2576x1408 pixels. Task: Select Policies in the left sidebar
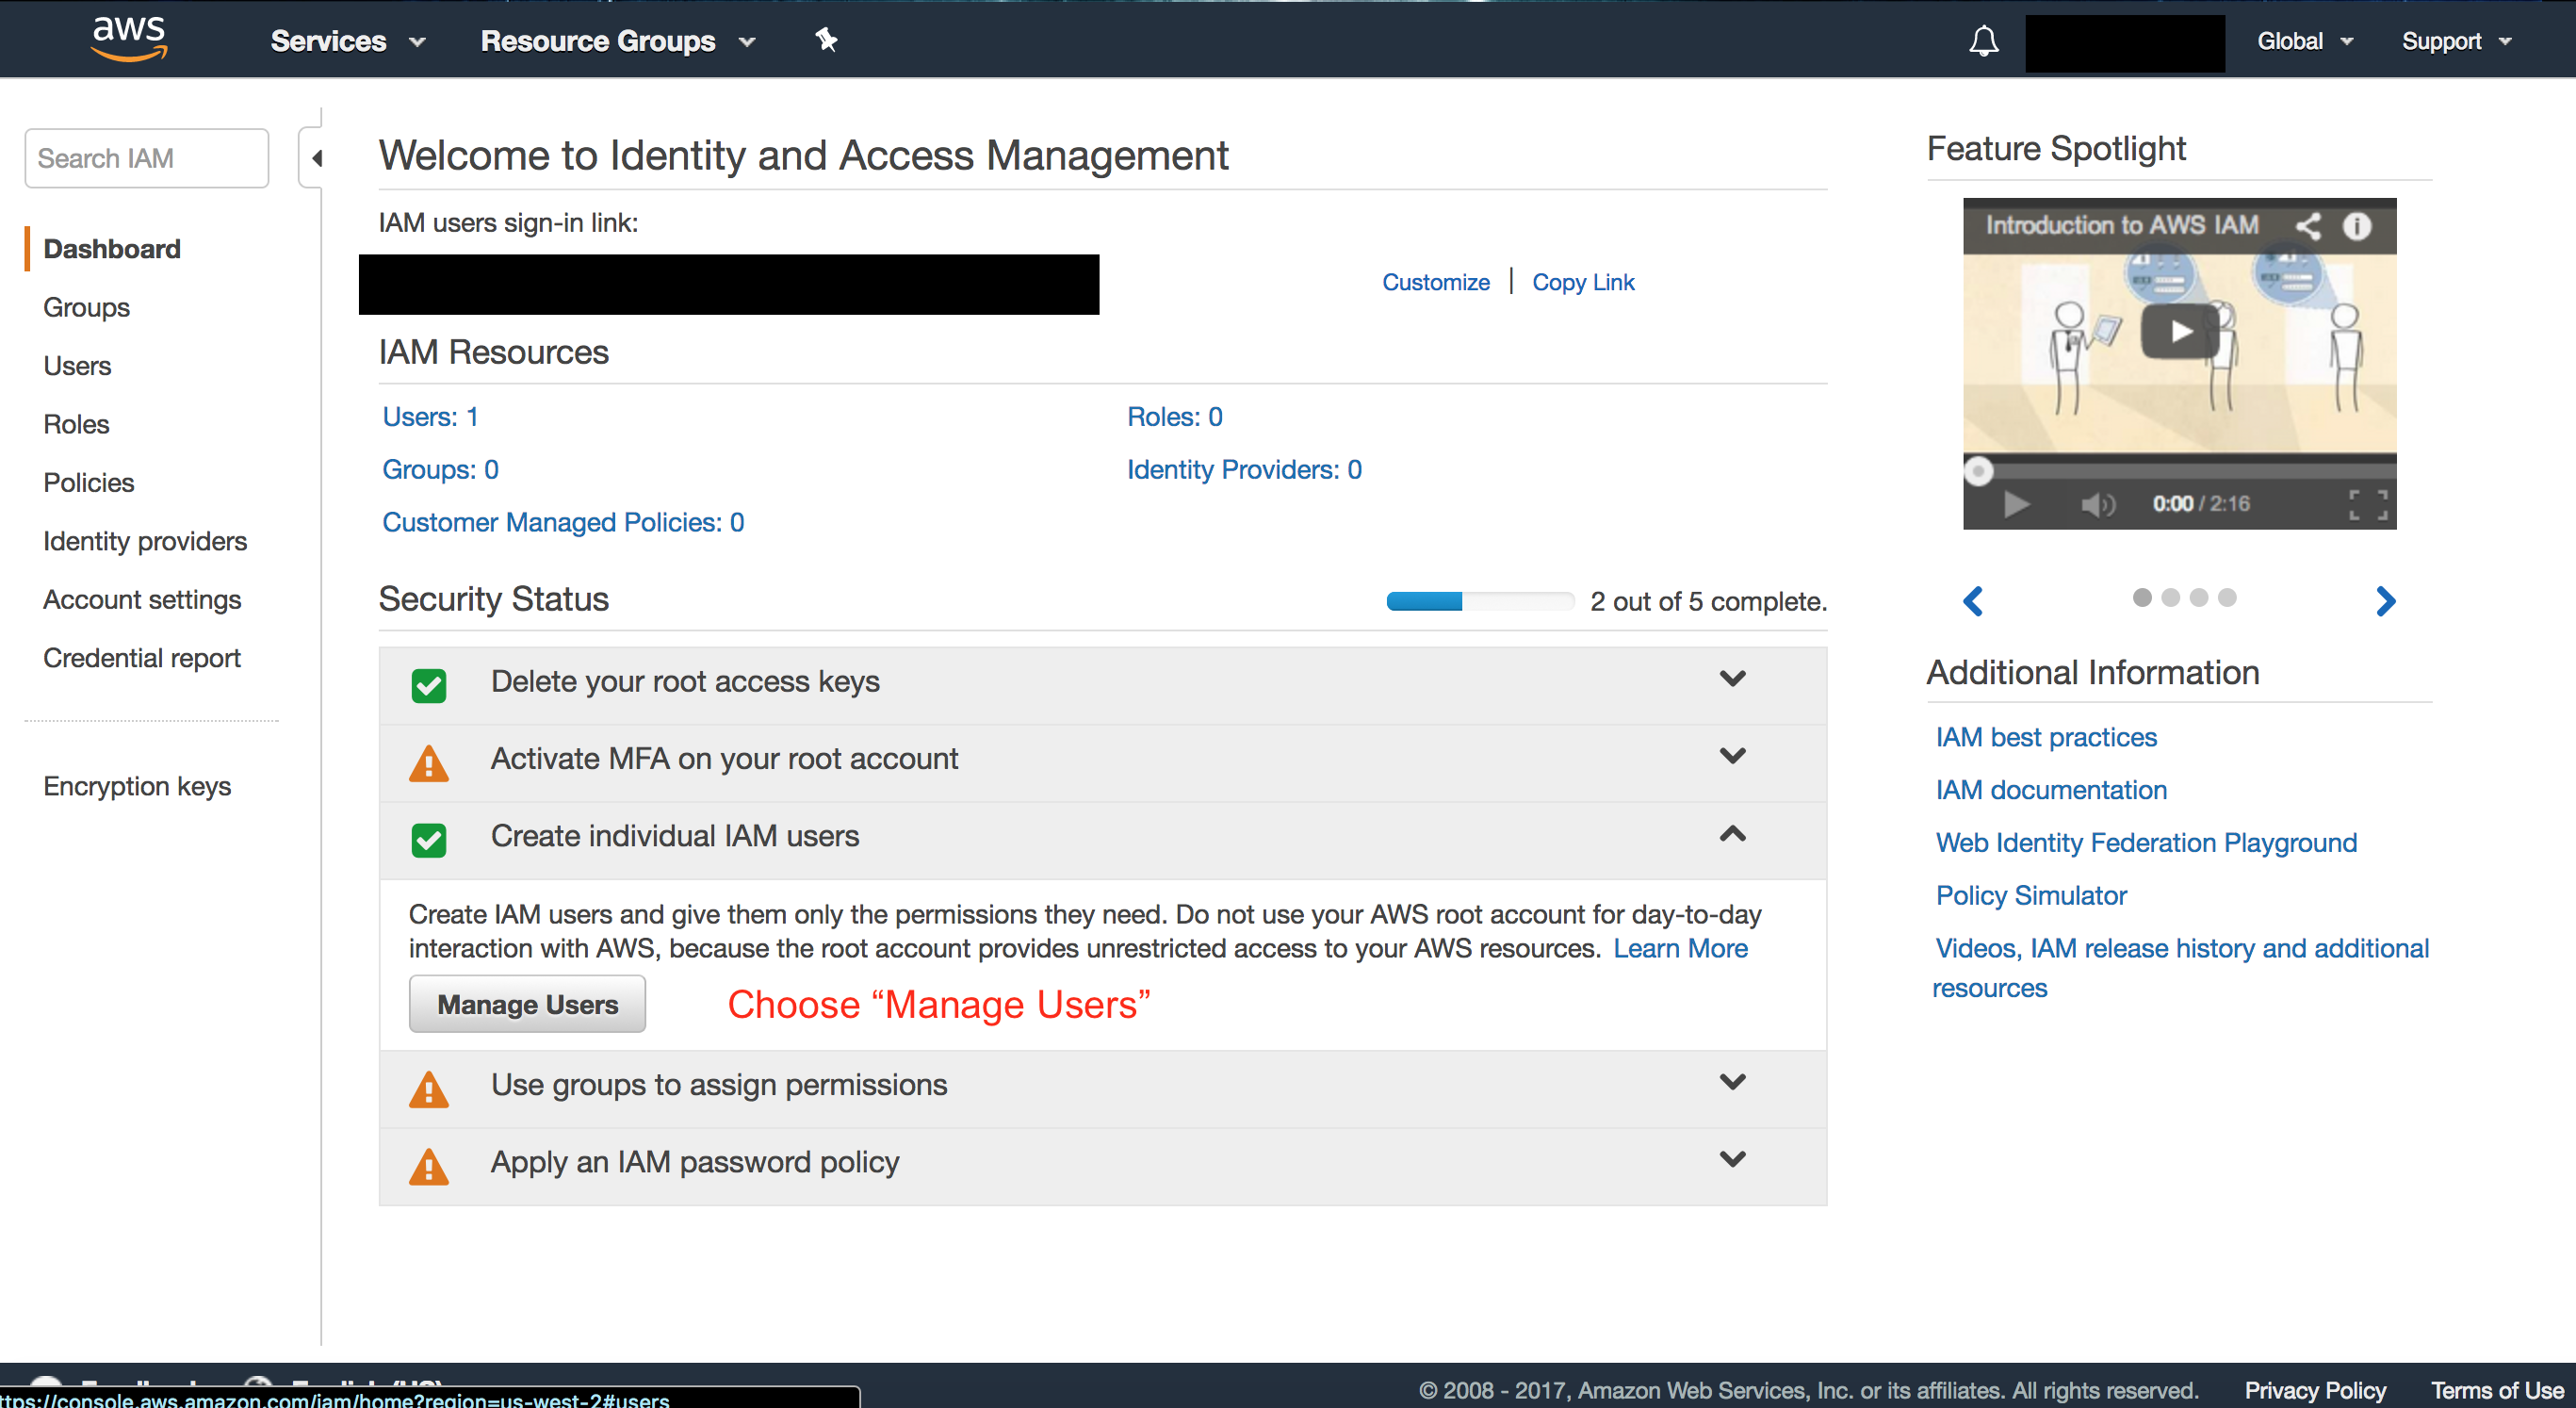(x=88, y=482)
